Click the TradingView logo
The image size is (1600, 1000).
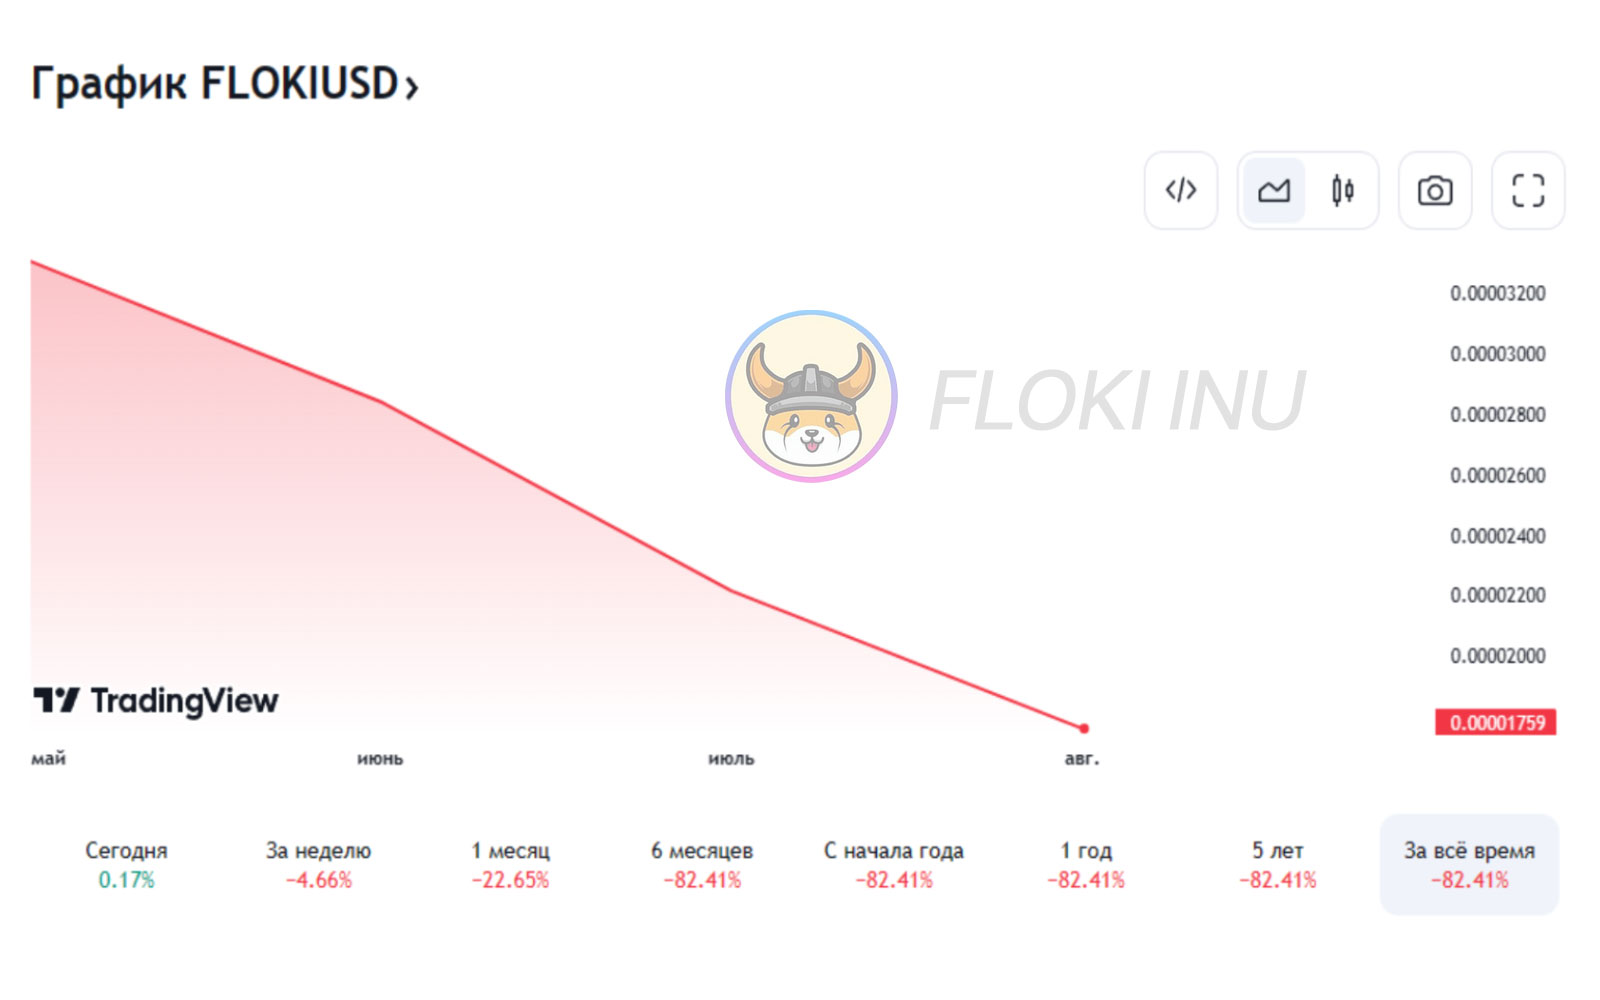tap(156, 701)
